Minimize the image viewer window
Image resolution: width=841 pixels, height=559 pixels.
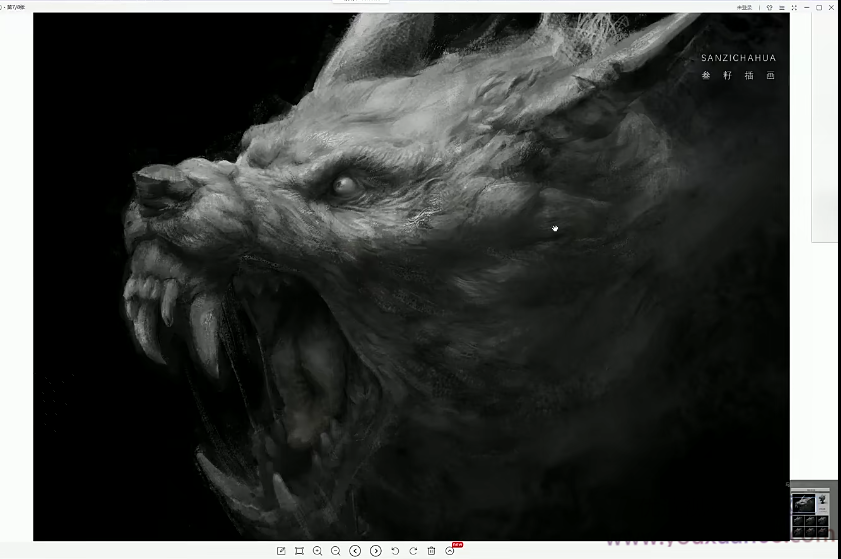[x=806, y=7]
